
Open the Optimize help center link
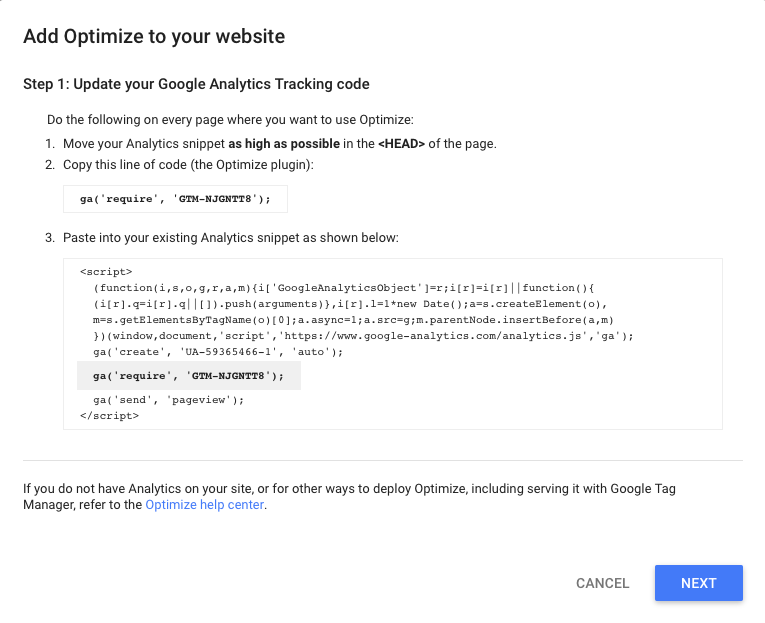pyautogui.click(x=204, y=505)
